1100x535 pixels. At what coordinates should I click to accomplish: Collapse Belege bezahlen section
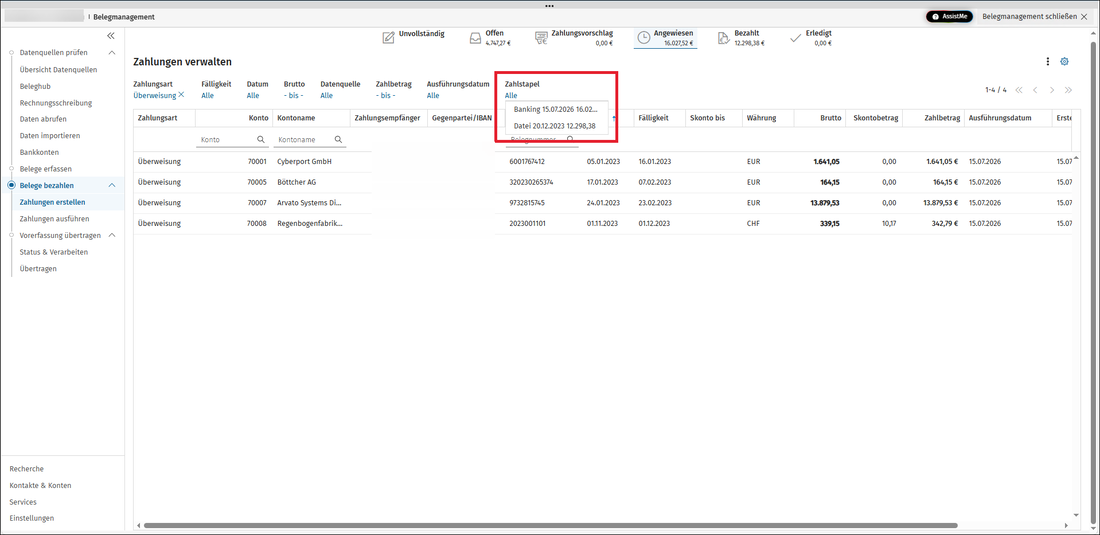tap(112, 185)
